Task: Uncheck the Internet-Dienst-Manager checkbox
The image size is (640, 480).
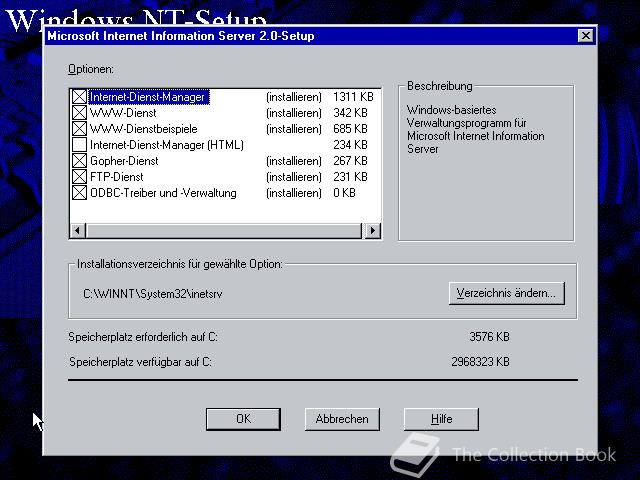Action: [79, 97]
